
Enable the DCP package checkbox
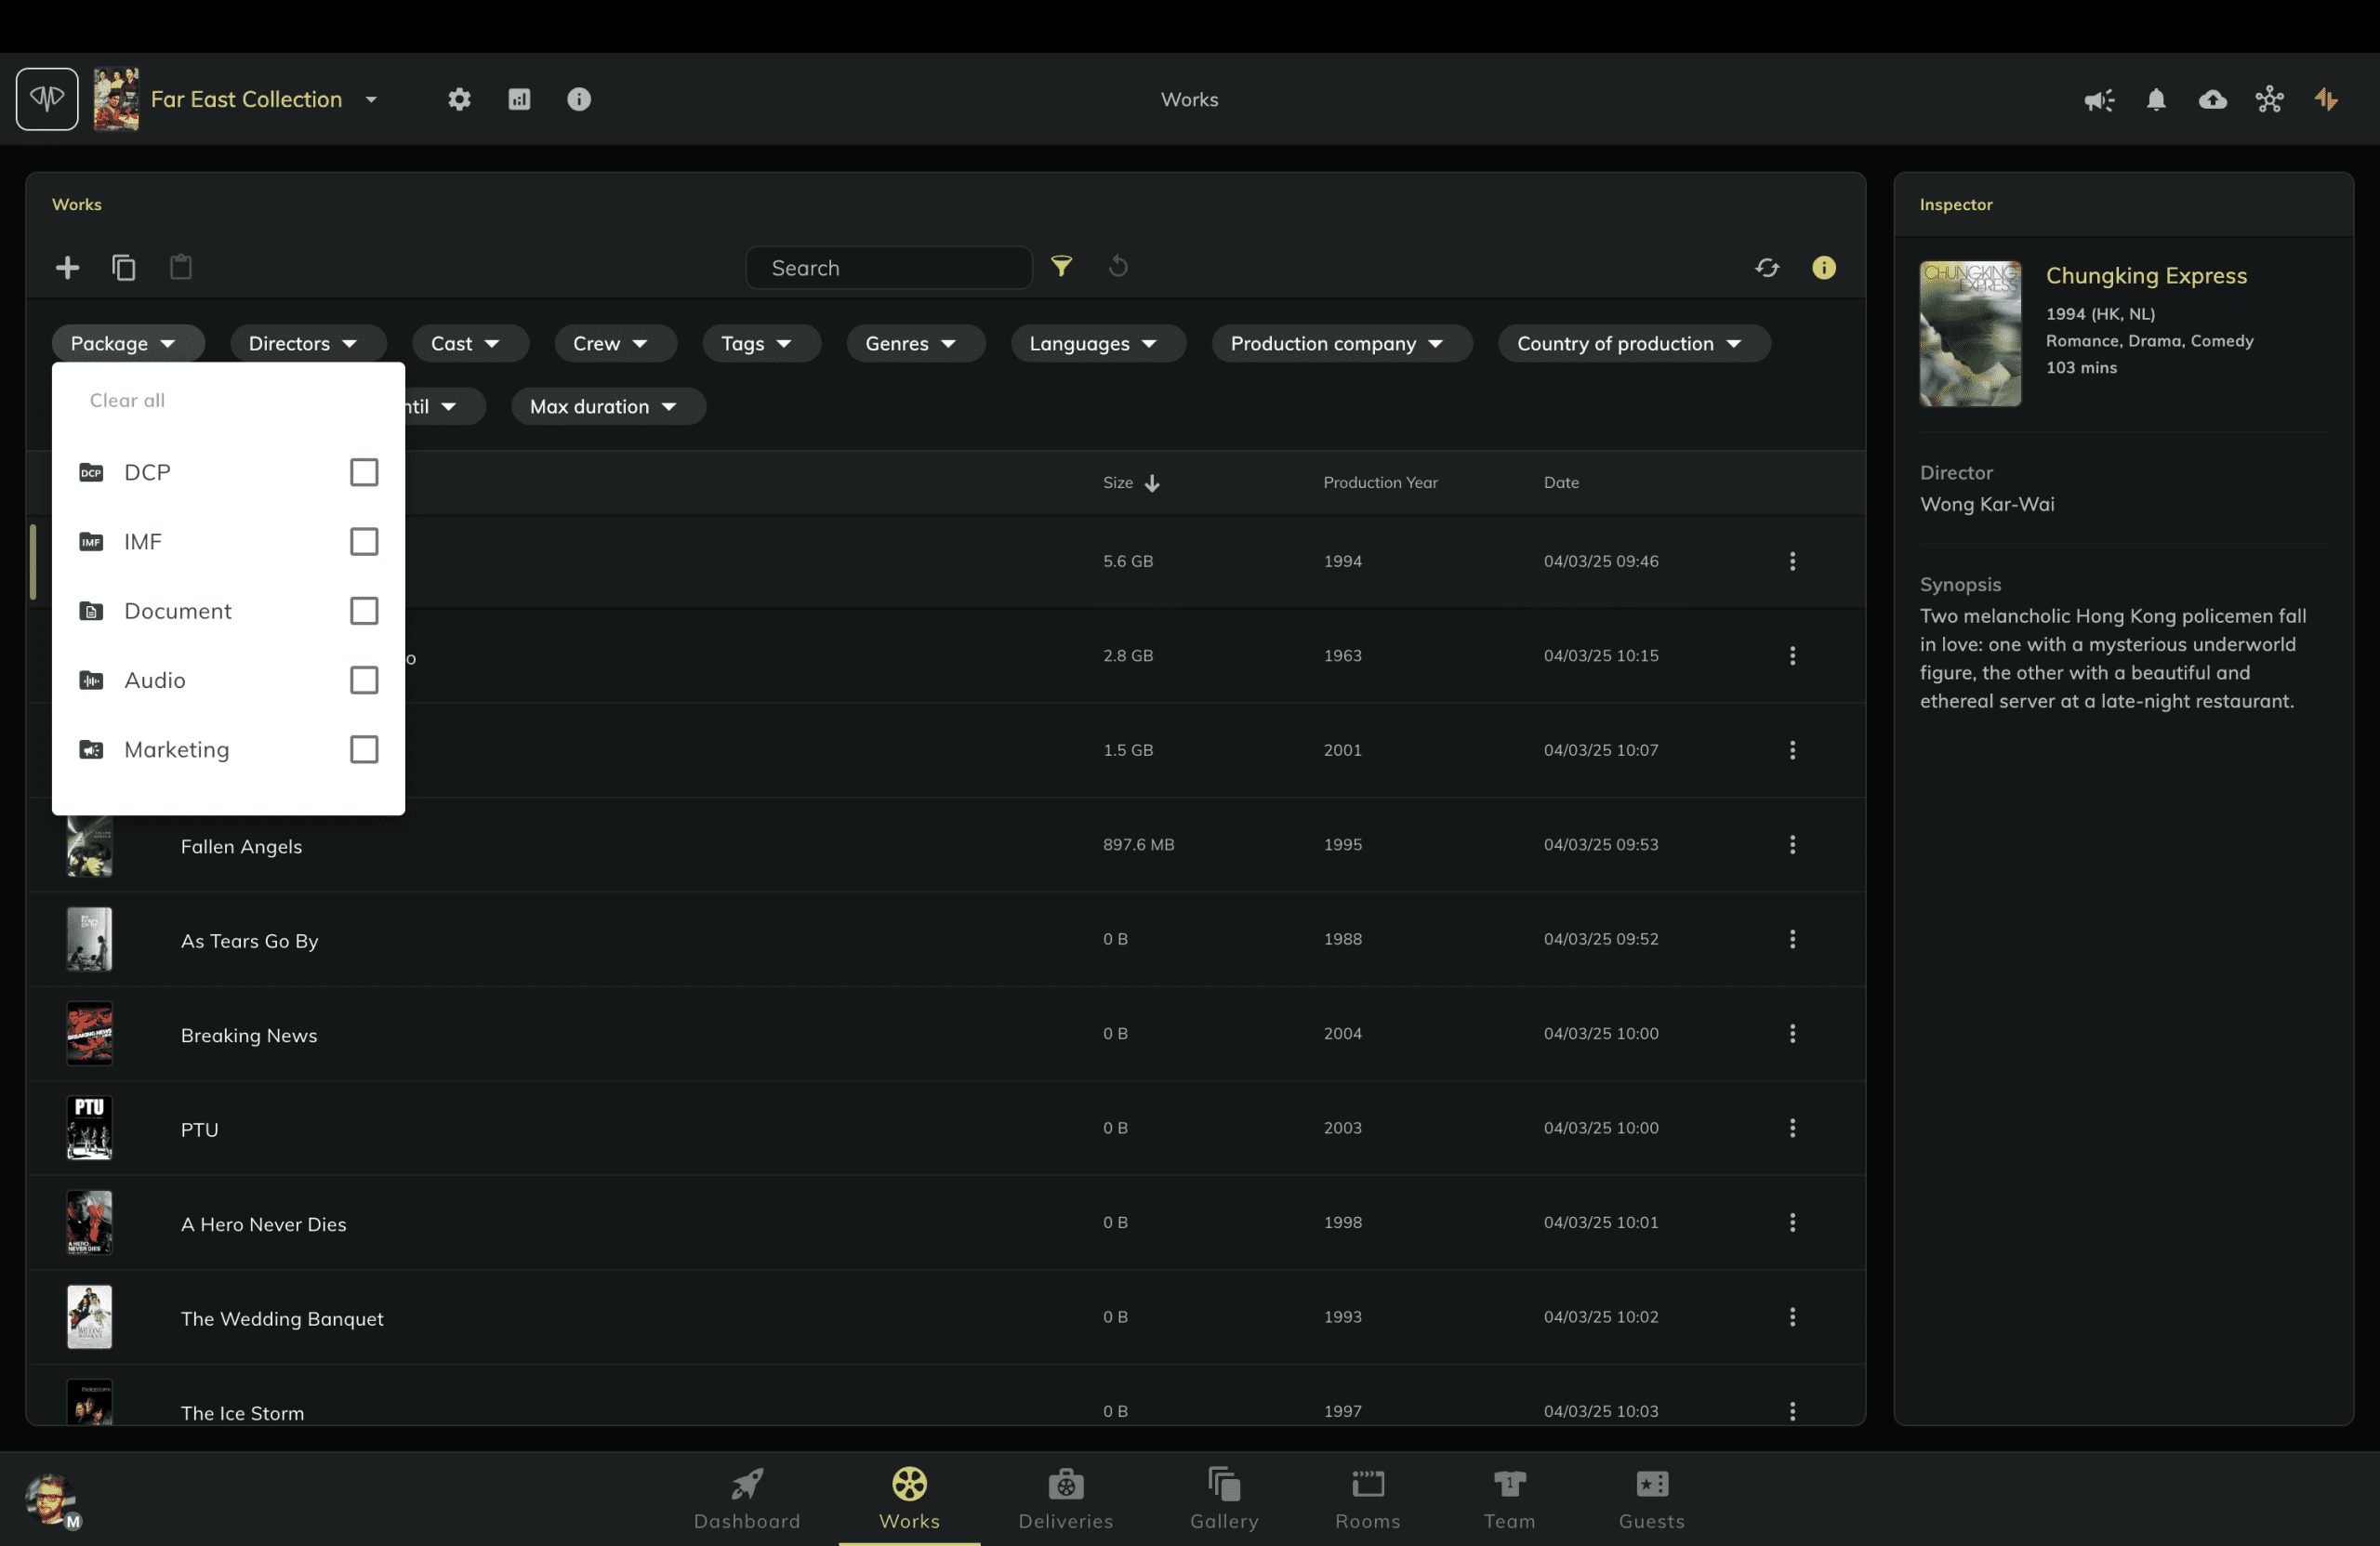pos(363,472)
